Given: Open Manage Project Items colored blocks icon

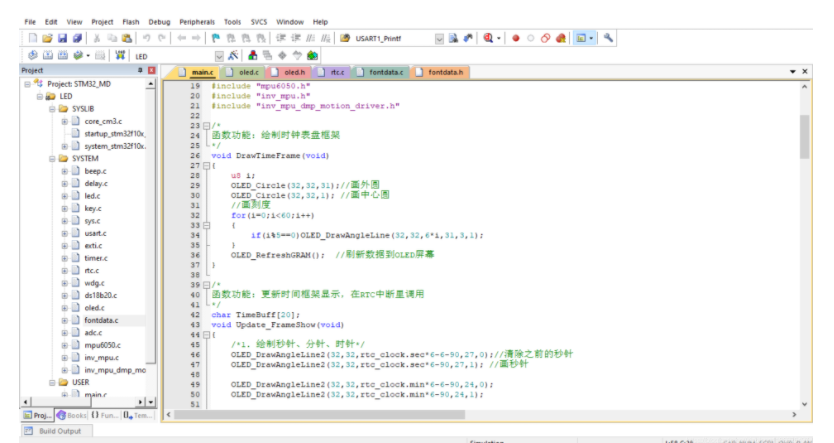Looking at the screenshot, I should coord(253,55).
